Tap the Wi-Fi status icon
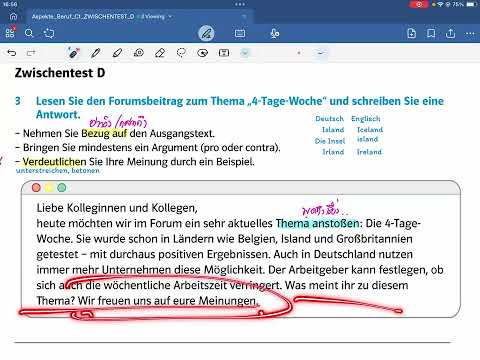Viewport: 480px width, 360px height. [x=440, y=5]
